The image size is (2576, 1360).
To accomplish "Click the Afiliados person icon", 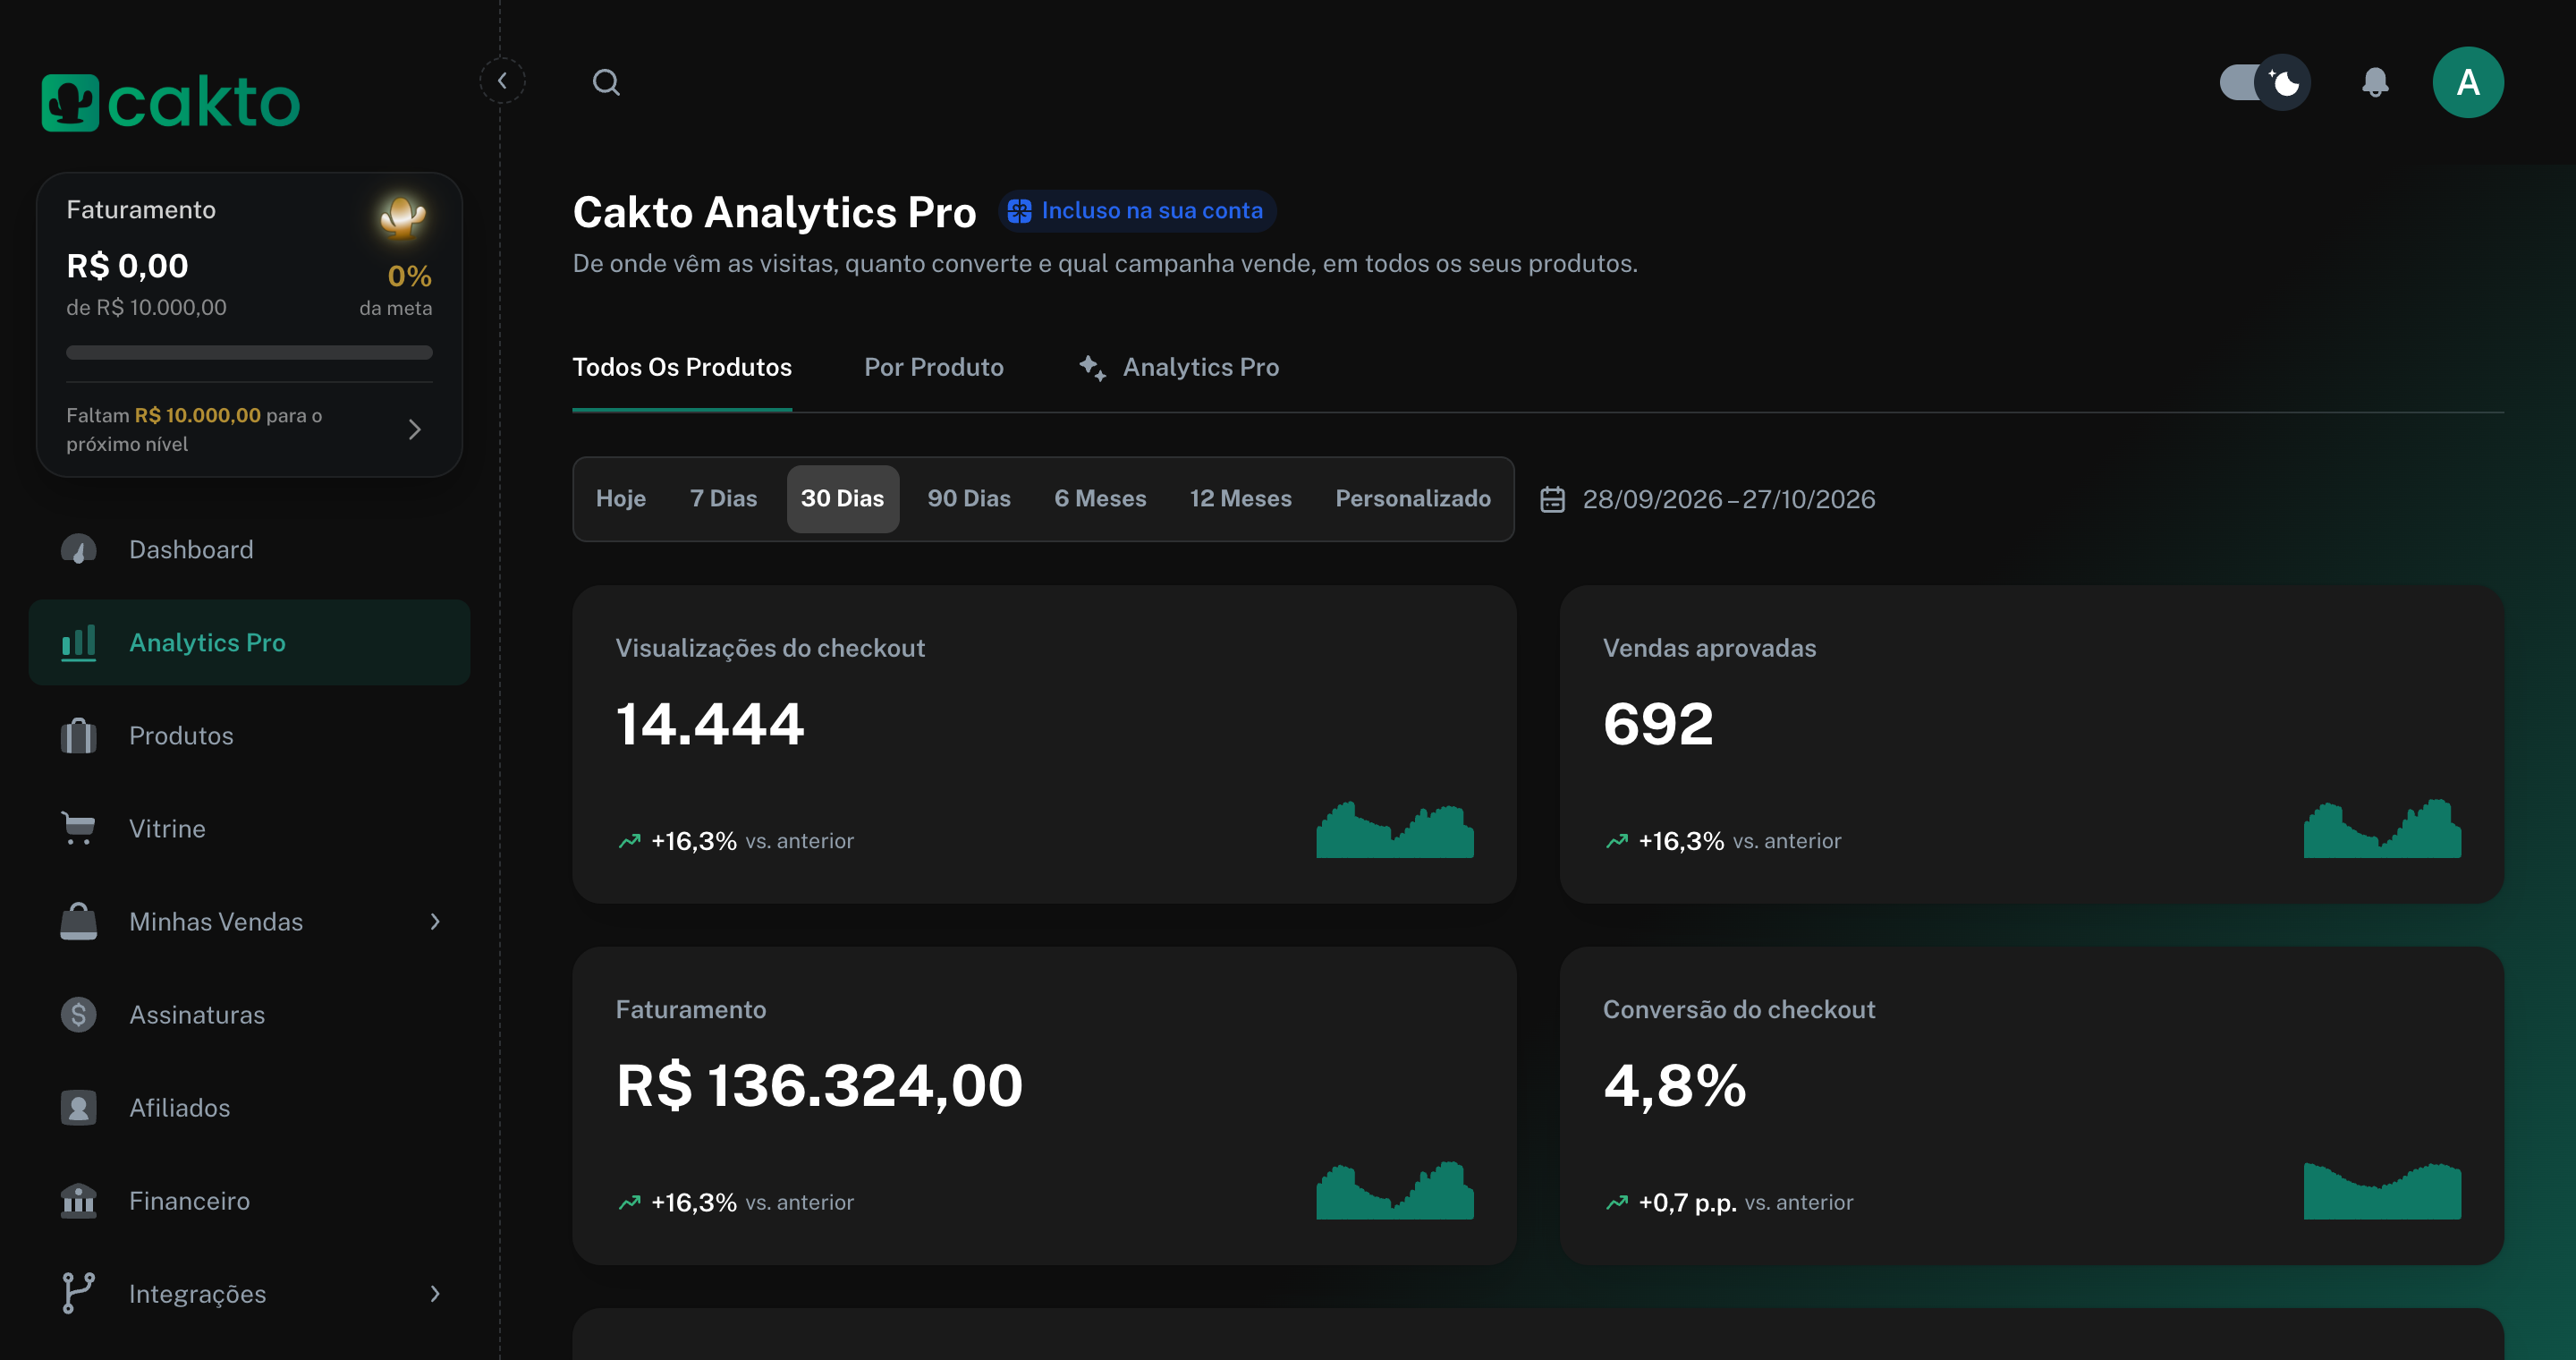I will click(78, 1108).
